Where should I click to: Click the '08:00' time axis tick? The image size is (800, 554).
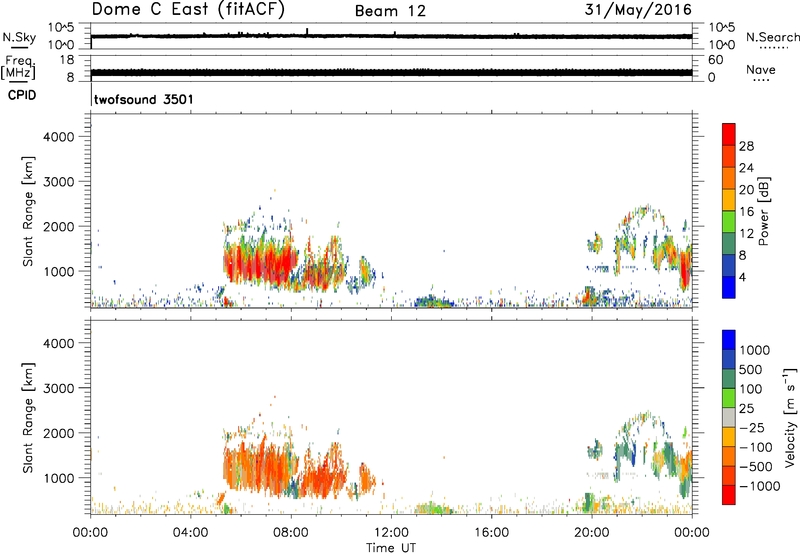coord(291,533)
